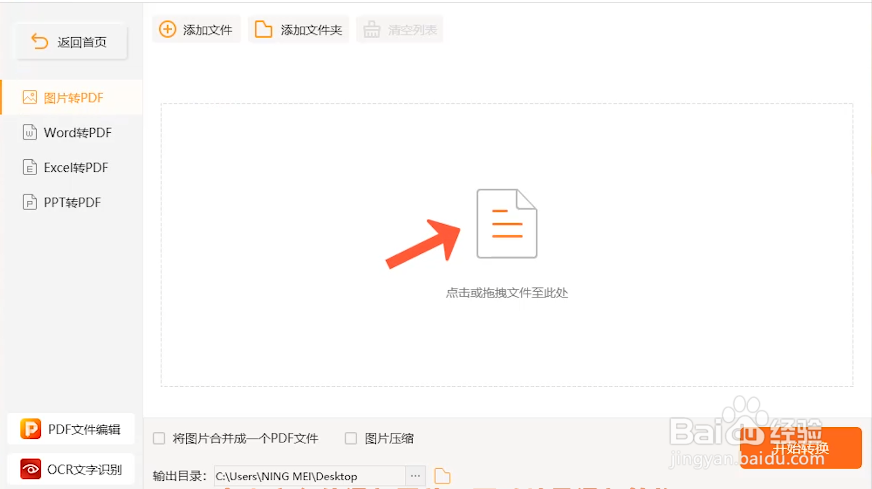Viewport: 872px width, 489px height.
Task: Click the broom icon on 清空列表
Action: [372, 29]
